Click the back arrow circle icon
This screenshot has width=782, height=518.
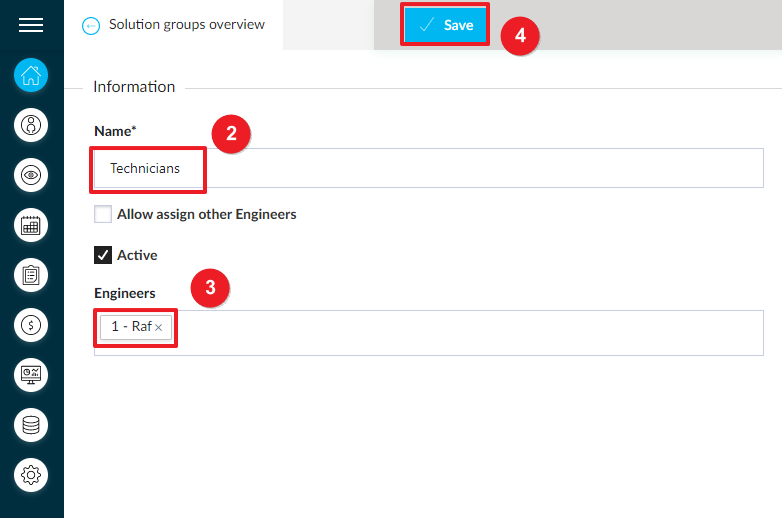pos(91,26)
